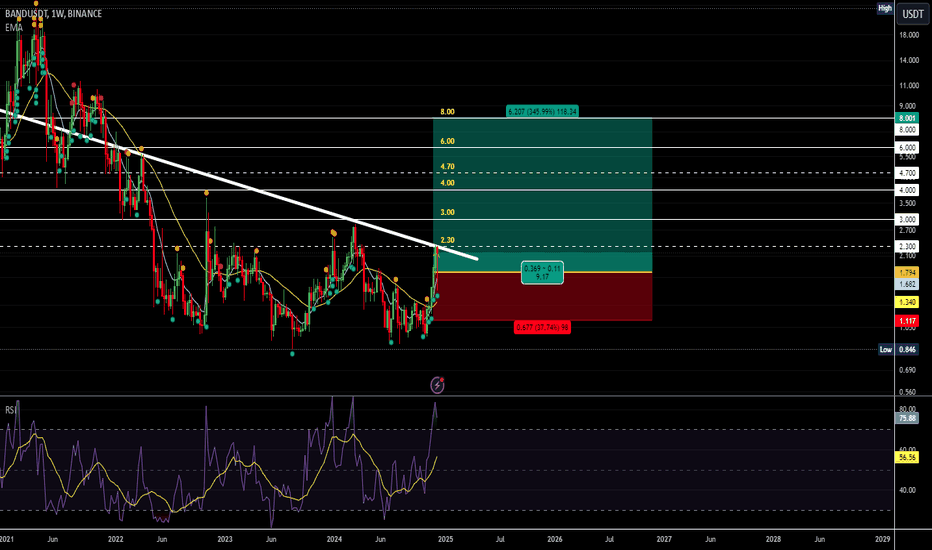This screenshot has width=932, height=550.
Task: Click the 2022 label on time axis
Action: (115, 539)
